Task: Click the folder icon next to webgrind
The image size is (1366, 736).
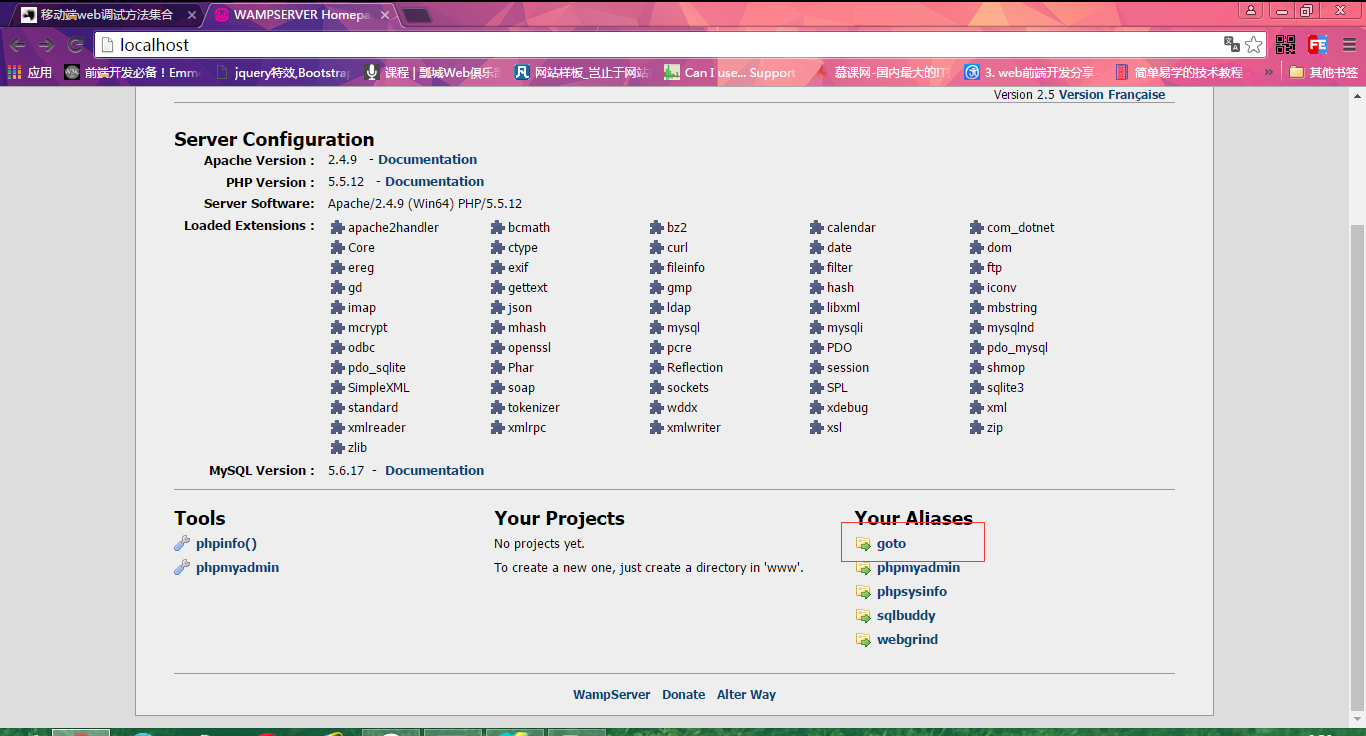Action: coord(863,640)
